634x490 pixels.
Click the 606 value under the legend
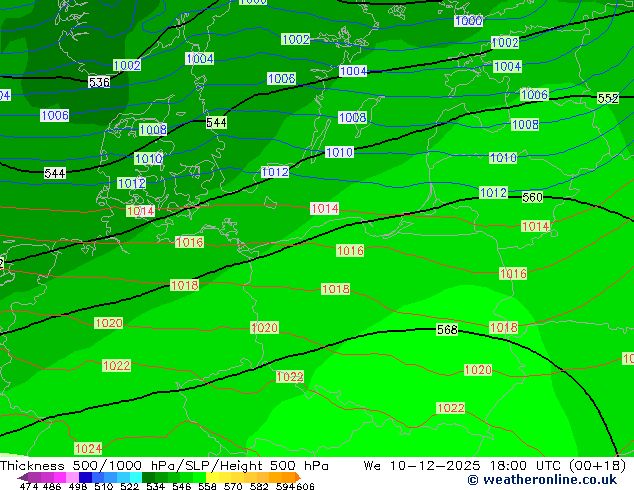pyautogui.click(x=304, y=486)
